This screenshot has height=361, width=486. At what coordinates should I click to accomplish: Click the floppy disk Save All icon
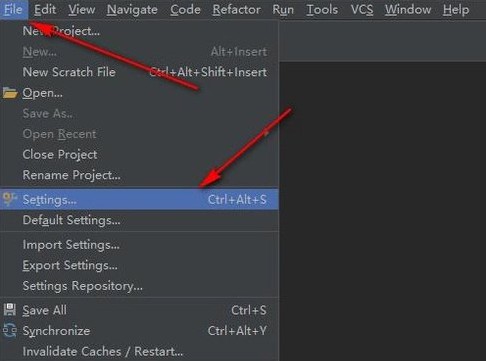pyautogui.click(x=10, y=310)
